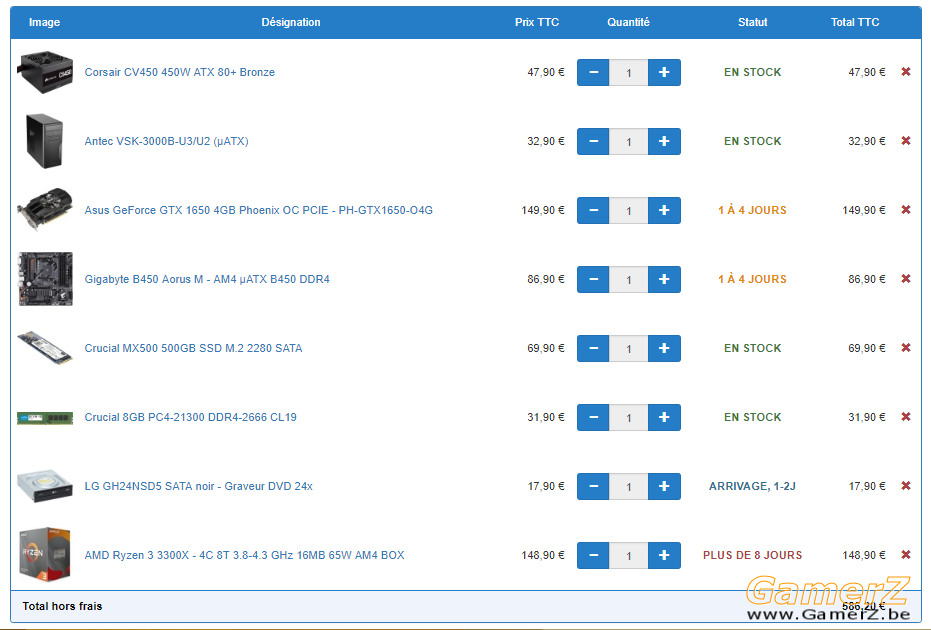931x630 pixels.
Task: Reduce quantity of Crucial MX500 SSD
Action: tap(593, 348)
